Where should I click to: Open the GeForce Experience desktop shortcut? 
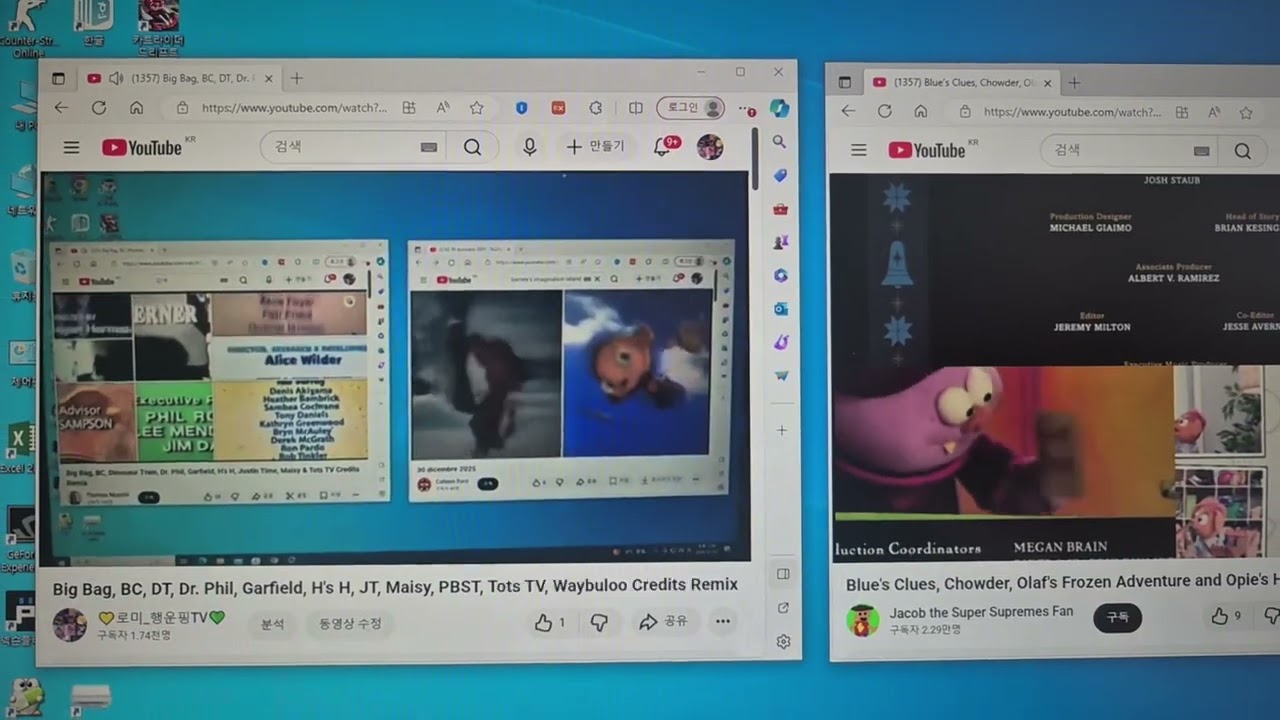pyautogui.click(x=18, y=540)
